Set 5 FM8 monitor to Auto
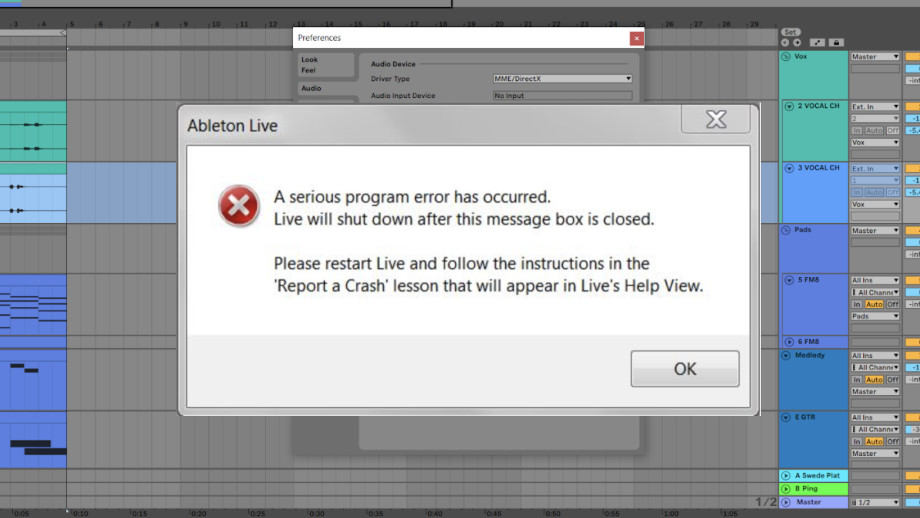The width and height of the screenshot is (920, 518). (x=874, y=304)
